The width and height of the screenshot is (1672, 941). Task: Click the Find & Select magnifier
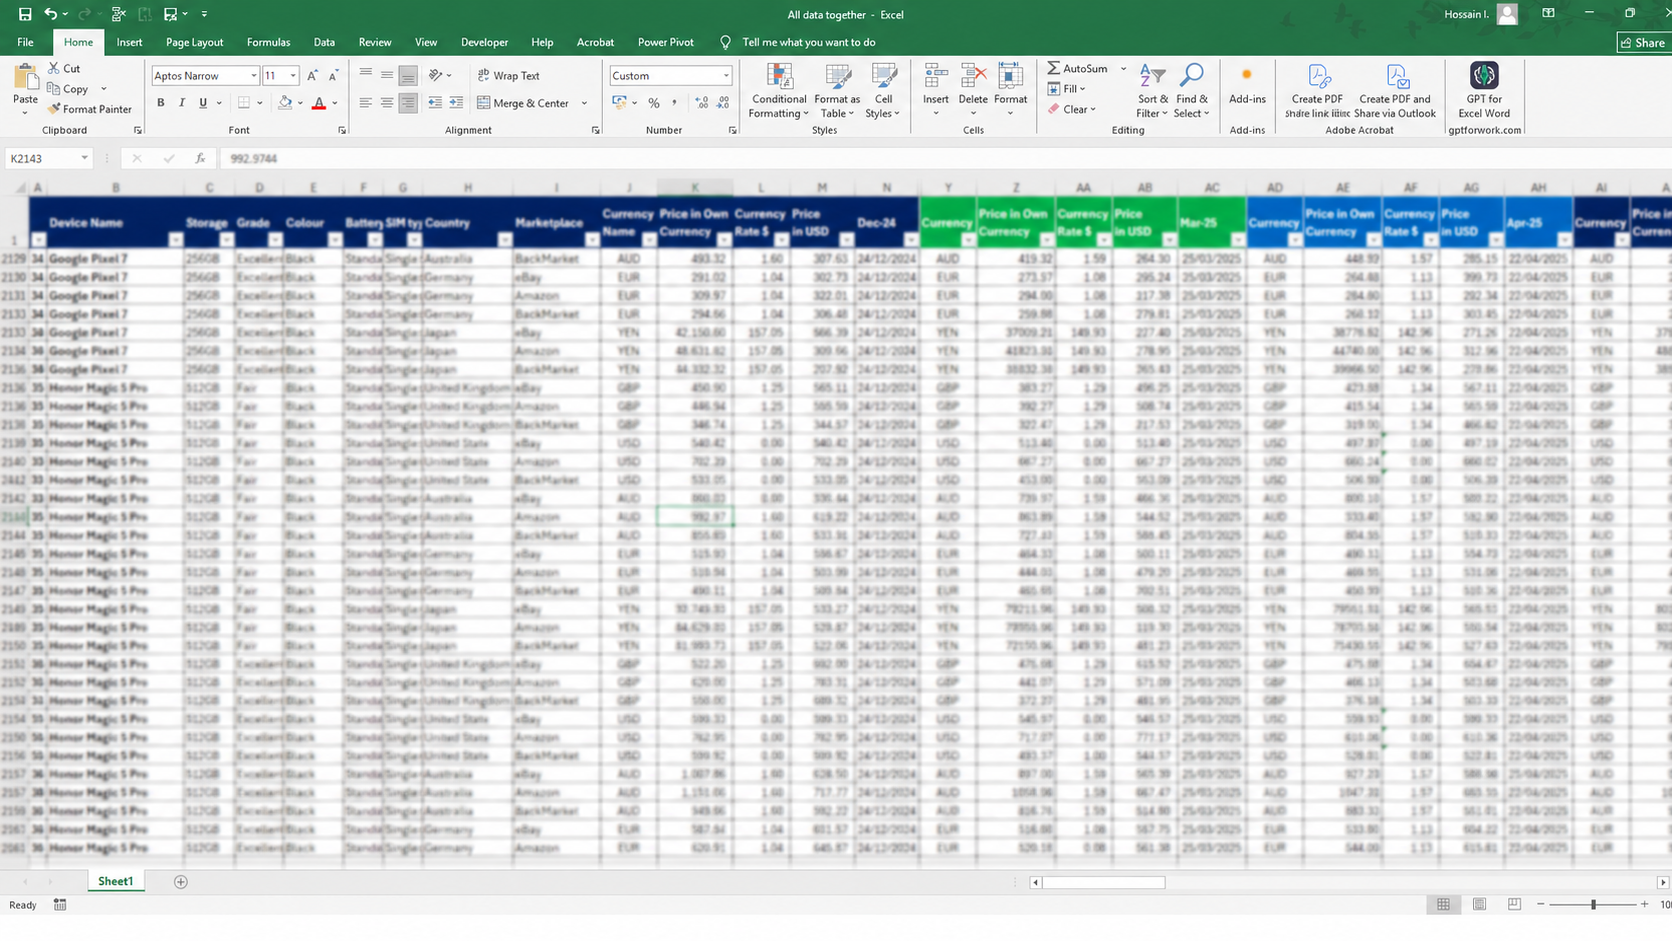[x=1192, y=77]
